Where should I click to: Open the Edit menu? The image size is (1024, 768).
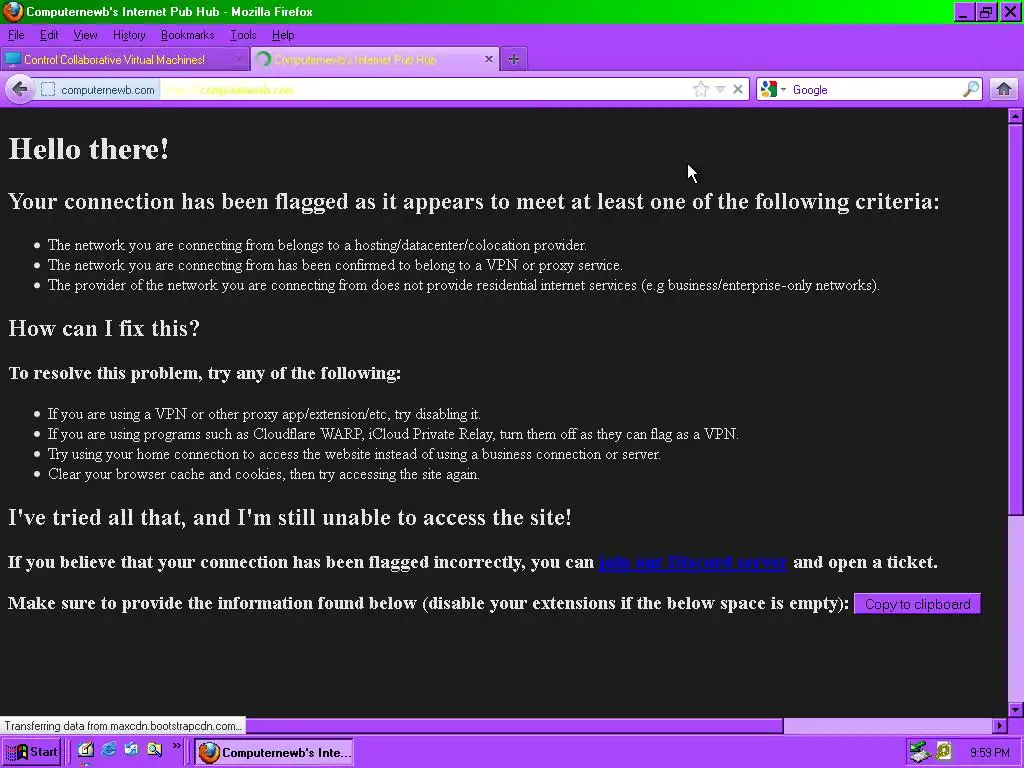coord(49,35)
